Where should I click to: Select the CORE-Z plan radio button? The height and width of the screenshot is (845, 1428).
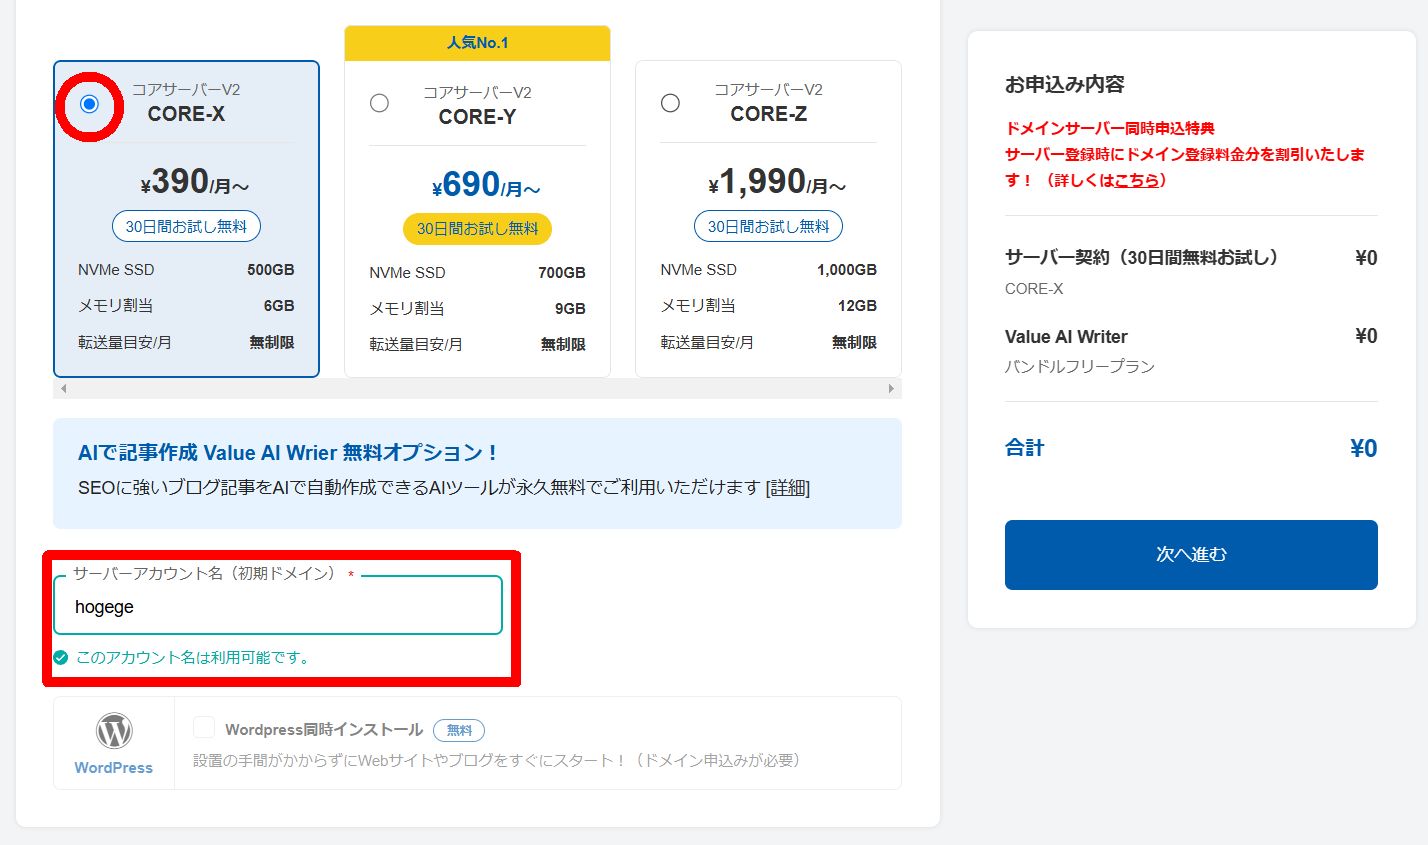pos(670,102)
